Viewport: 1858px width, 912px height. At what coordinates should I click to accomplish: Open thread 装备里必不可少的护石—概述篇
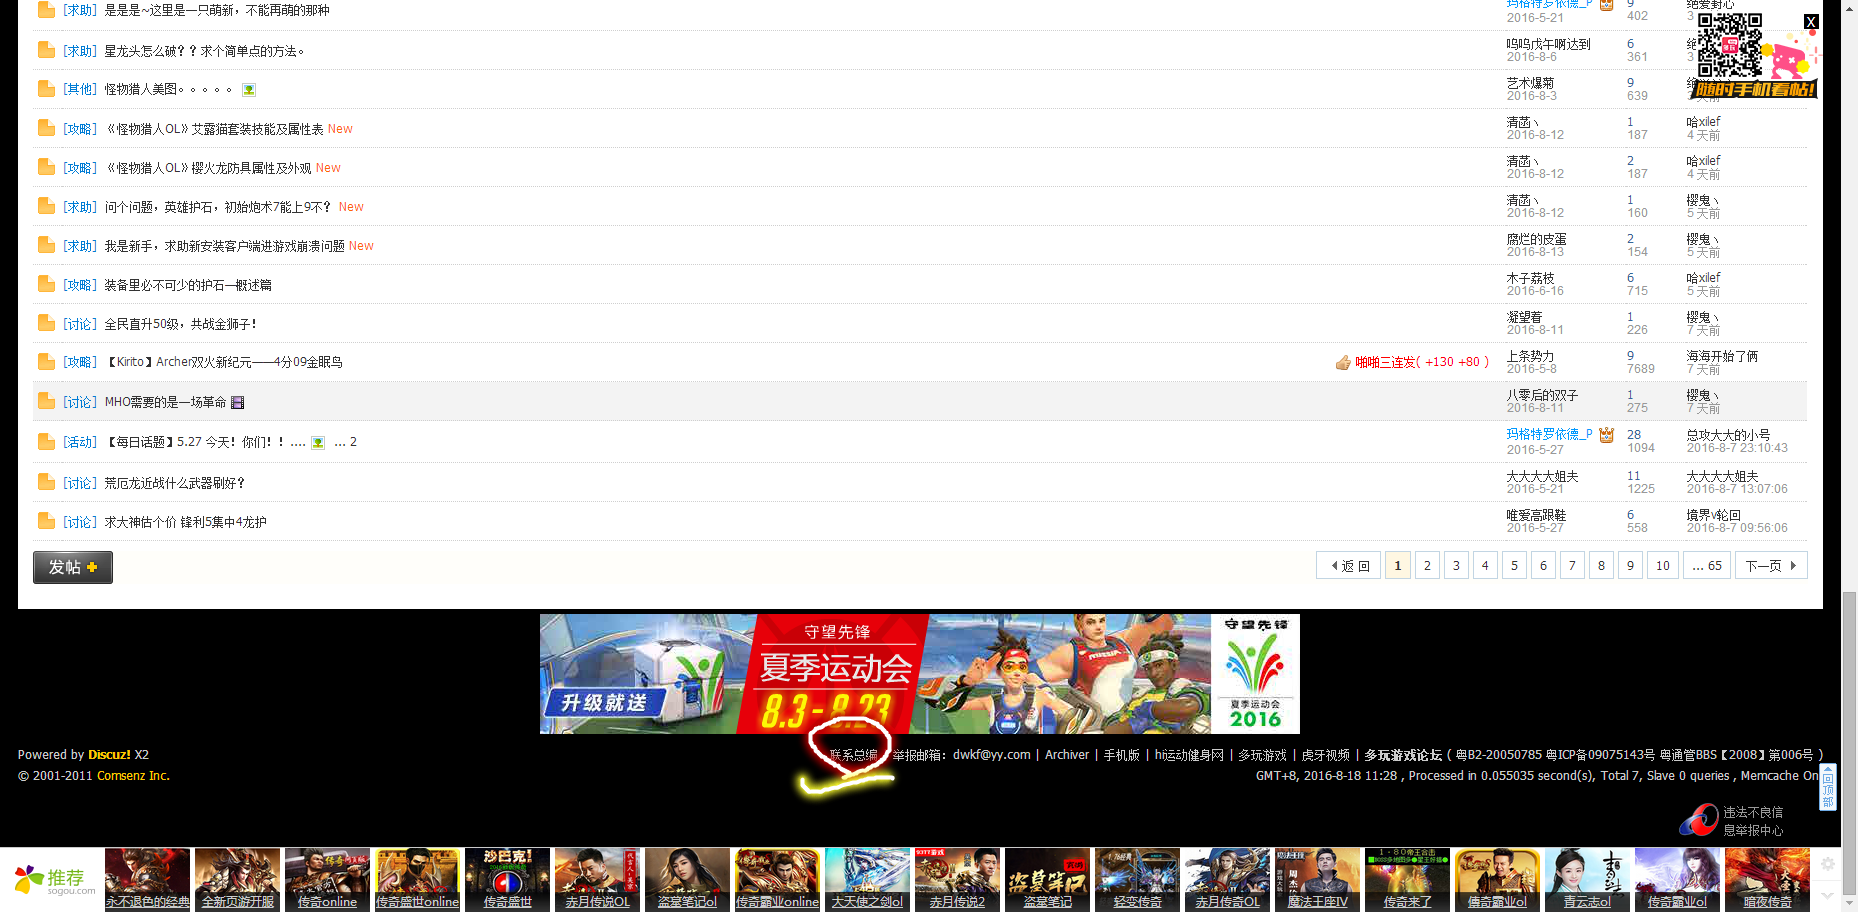[188, 285]
